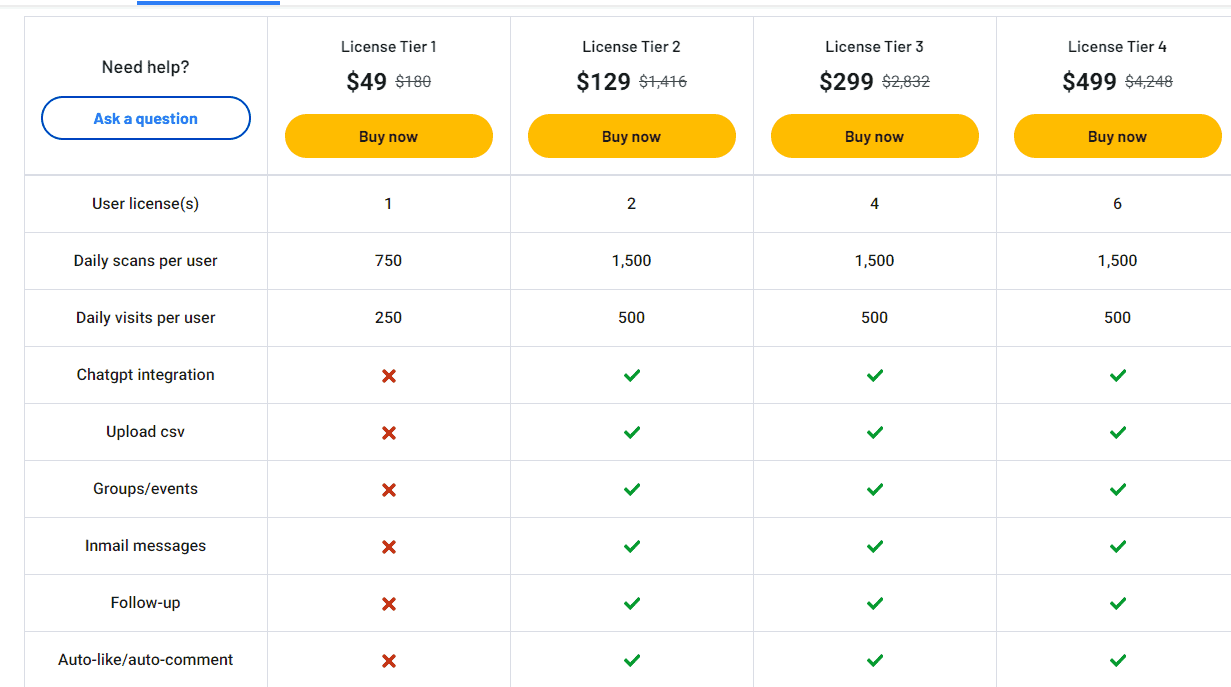
Task: Click the green check for Tier 2 Inmail messages
Action: point(631,546)
